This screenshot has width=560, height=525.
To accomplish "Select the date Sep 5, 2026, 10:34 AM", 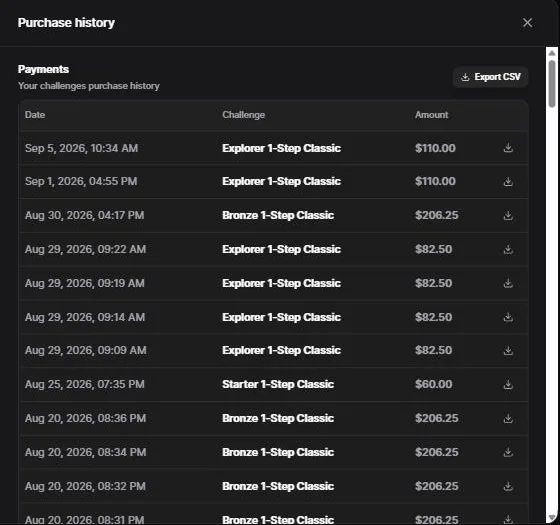I will 81,148.
